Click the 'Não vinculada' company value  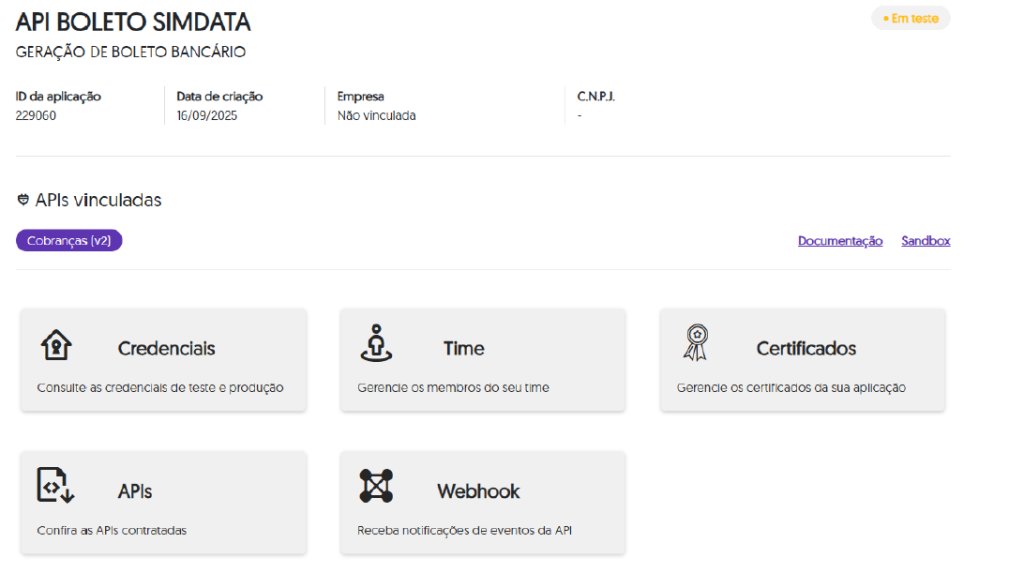(376, 116)
